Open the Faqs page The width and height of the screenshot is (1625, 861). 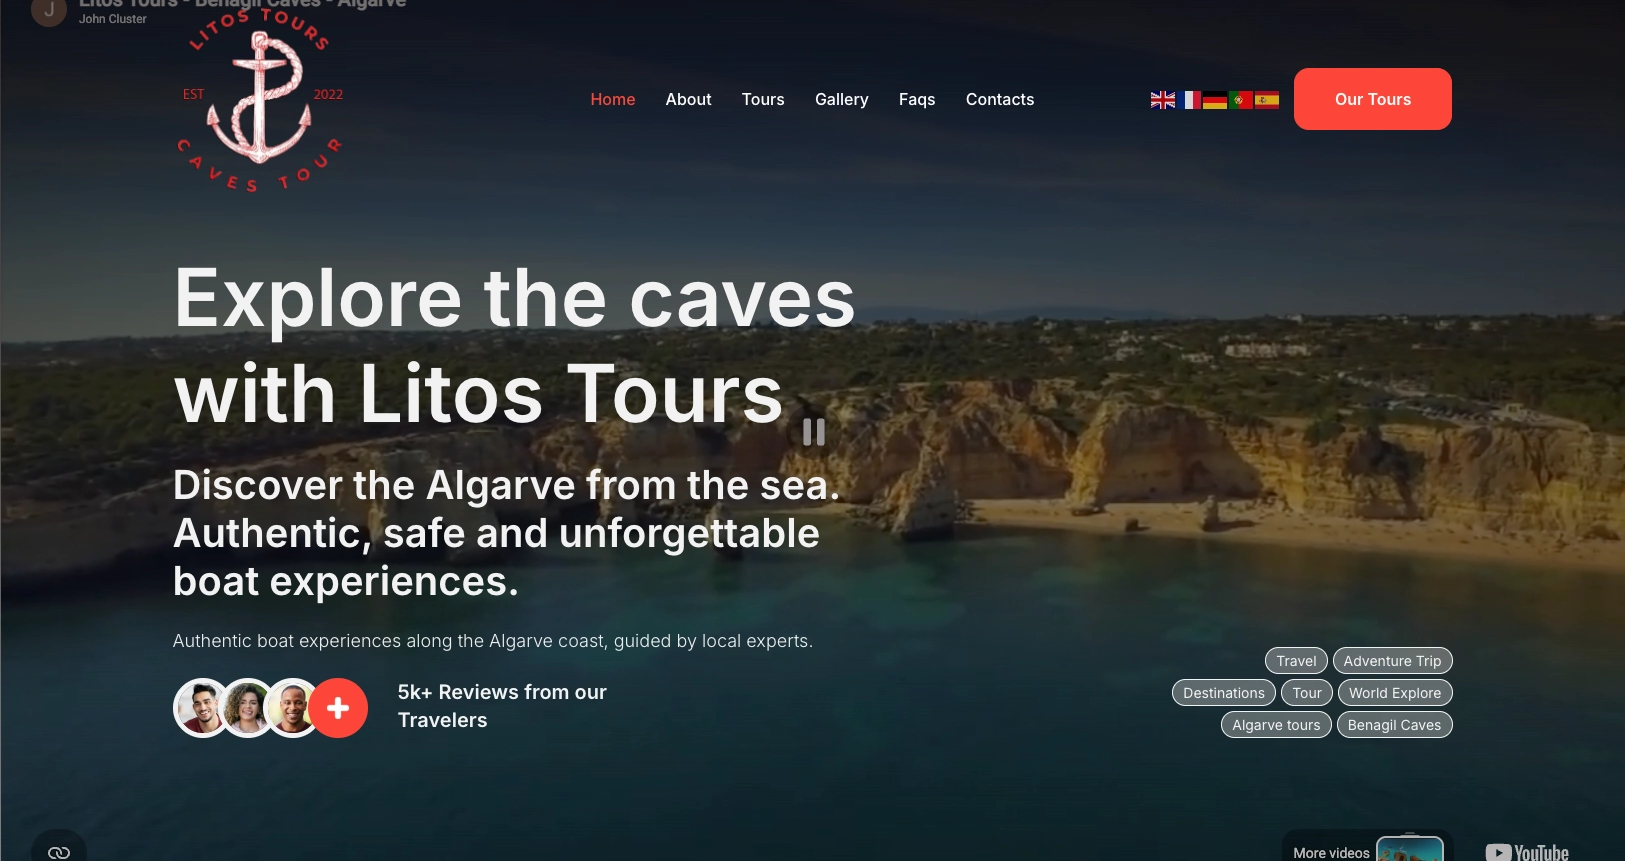[917, 99]
